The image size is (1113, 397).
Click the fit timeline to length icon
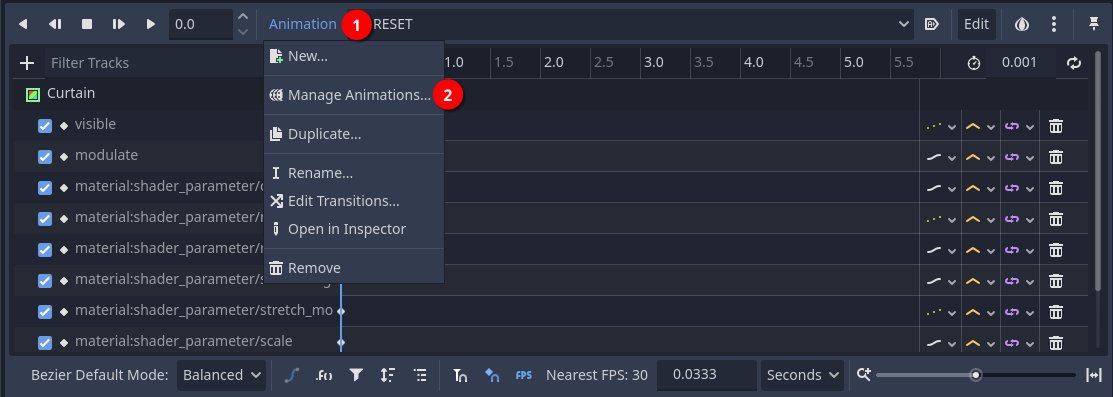click(1093, 375)
